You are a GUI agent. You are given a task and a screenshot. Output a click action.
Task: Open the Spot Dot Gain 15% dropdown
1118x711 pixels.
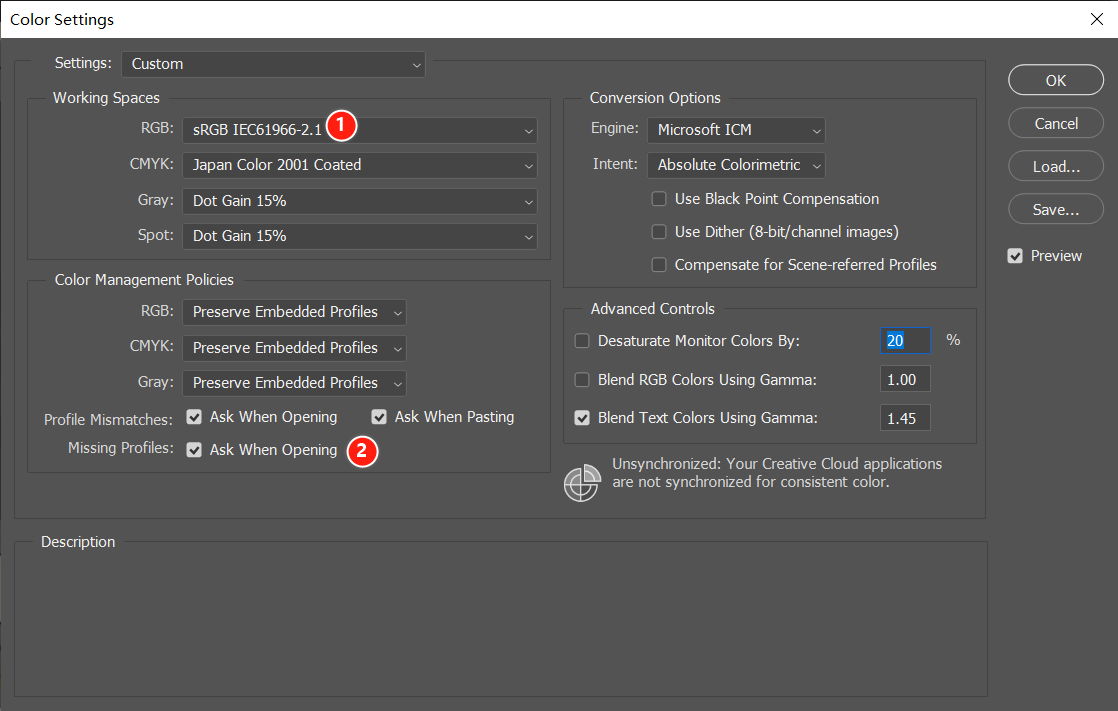coord(359,236)
